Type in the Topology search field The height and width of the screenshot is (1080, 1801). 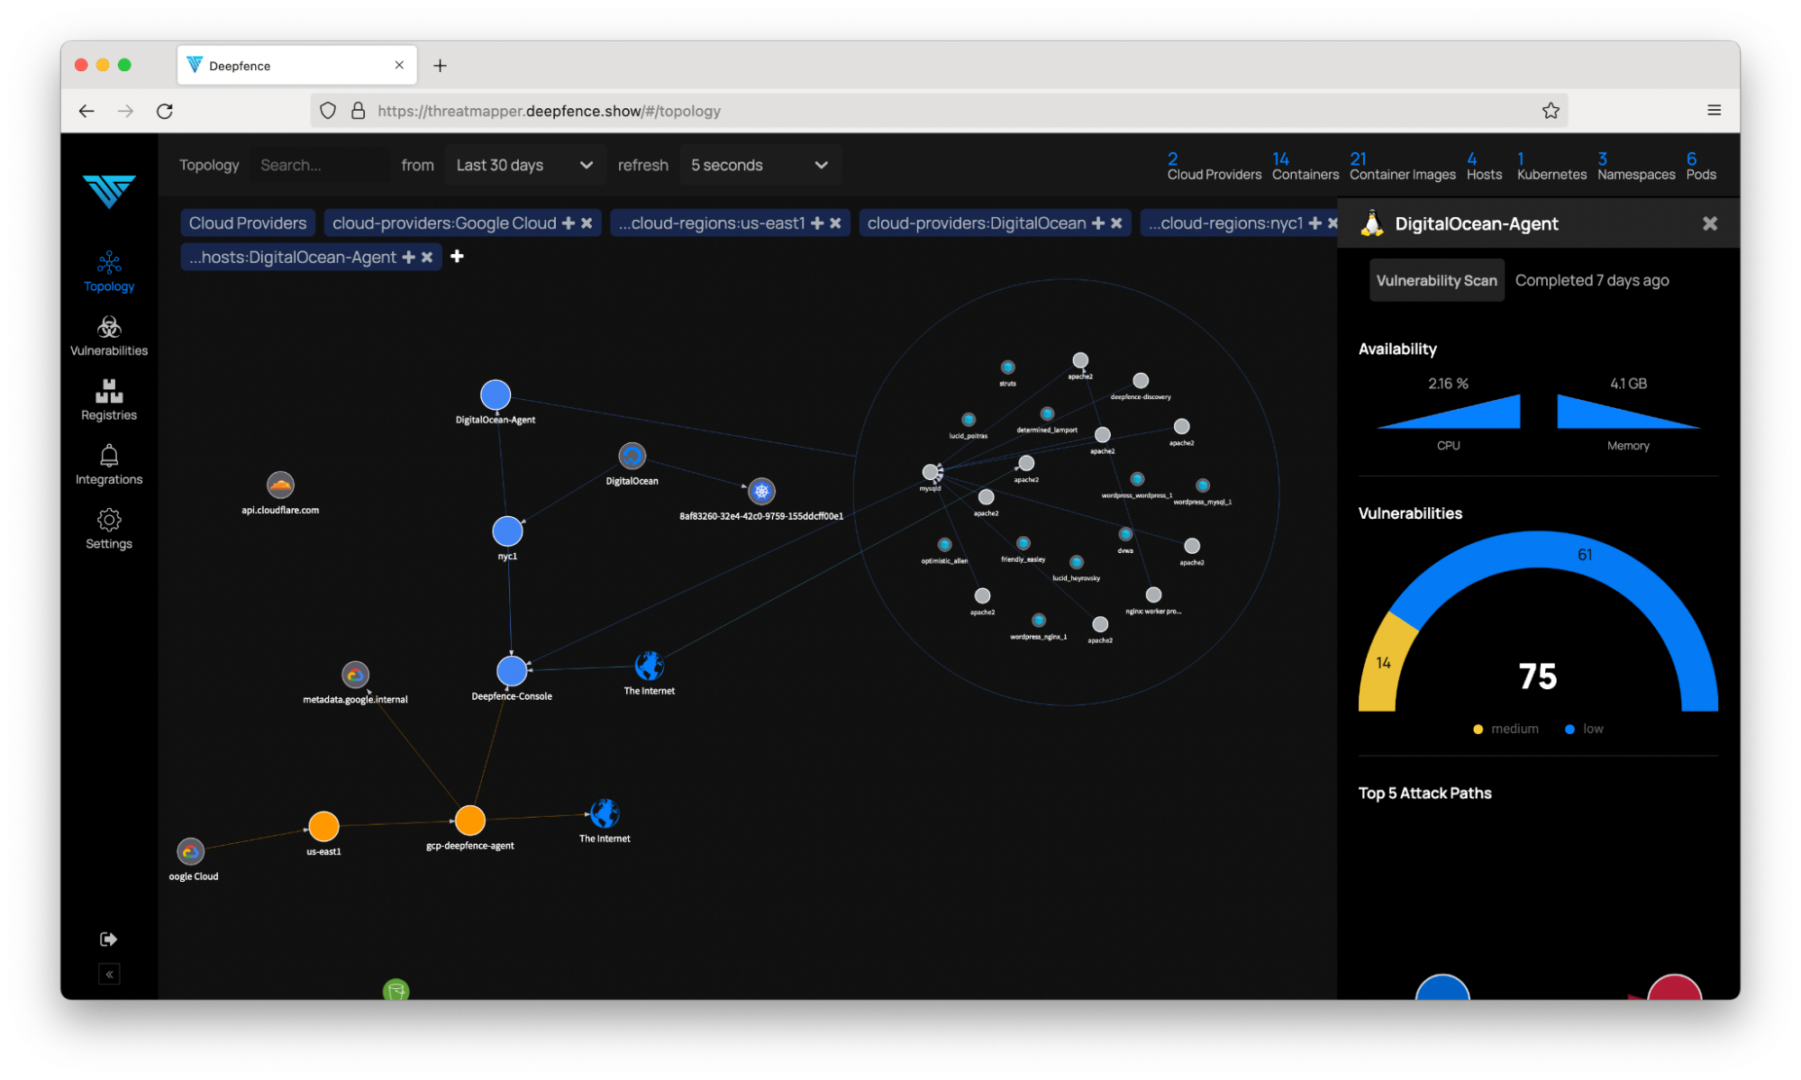[318, 165]
